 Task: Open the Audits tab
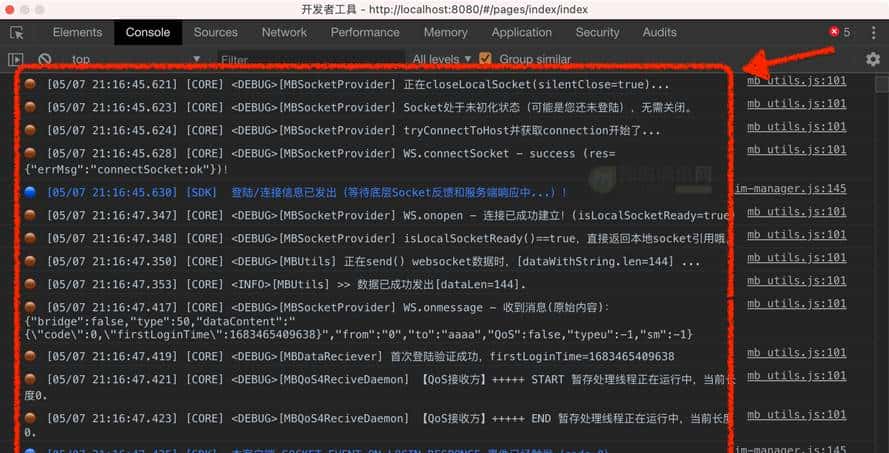[x=659, y=32]
